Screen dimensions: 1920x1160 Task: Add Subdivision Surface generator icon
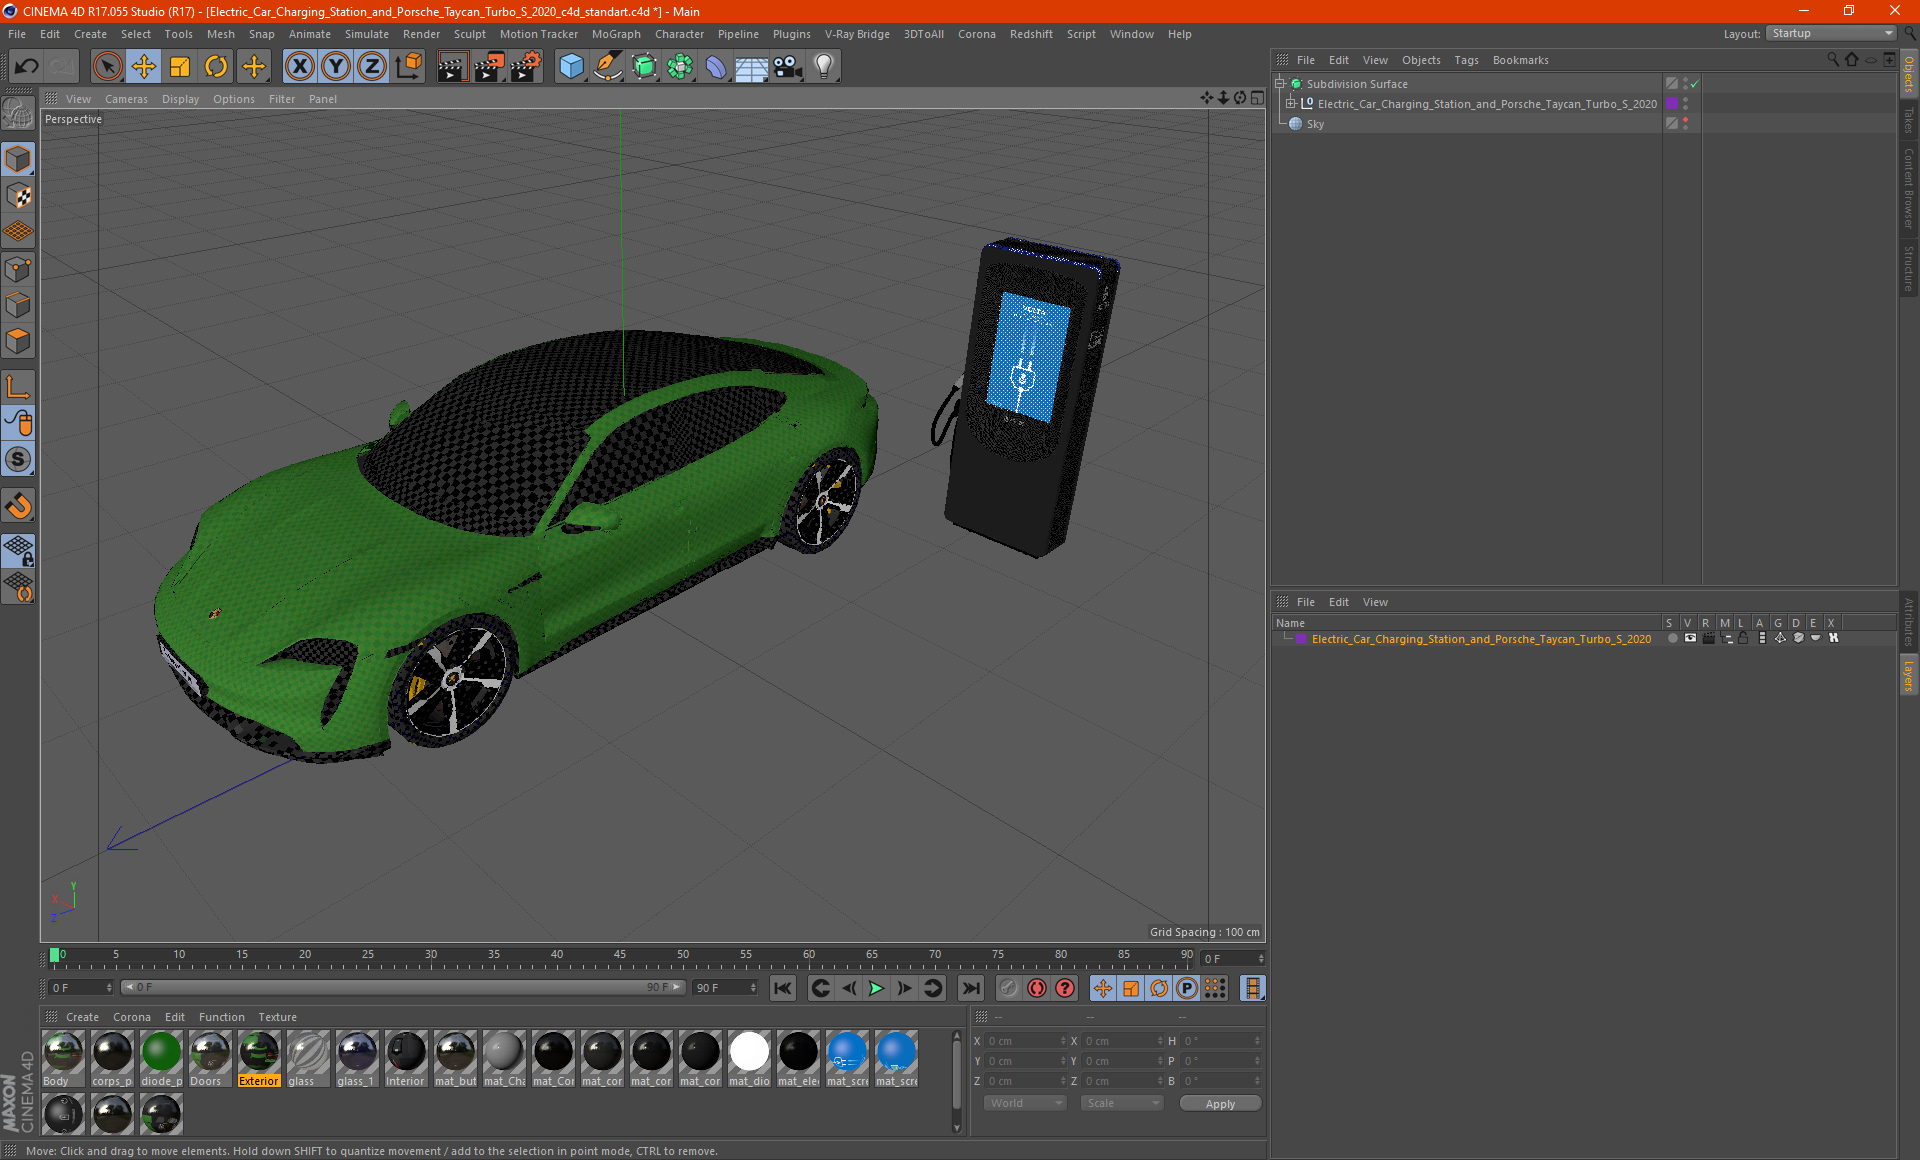(644, 66)
